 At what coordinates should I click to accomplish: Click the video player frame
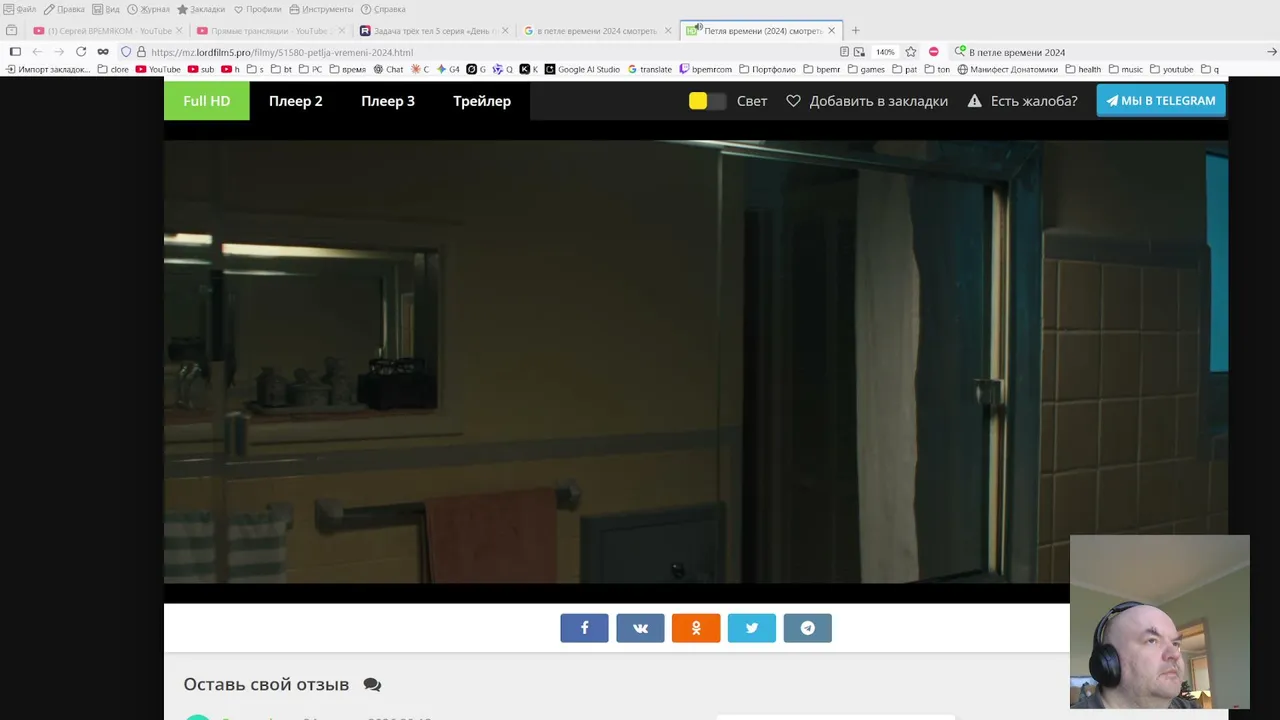click(696, 361)
